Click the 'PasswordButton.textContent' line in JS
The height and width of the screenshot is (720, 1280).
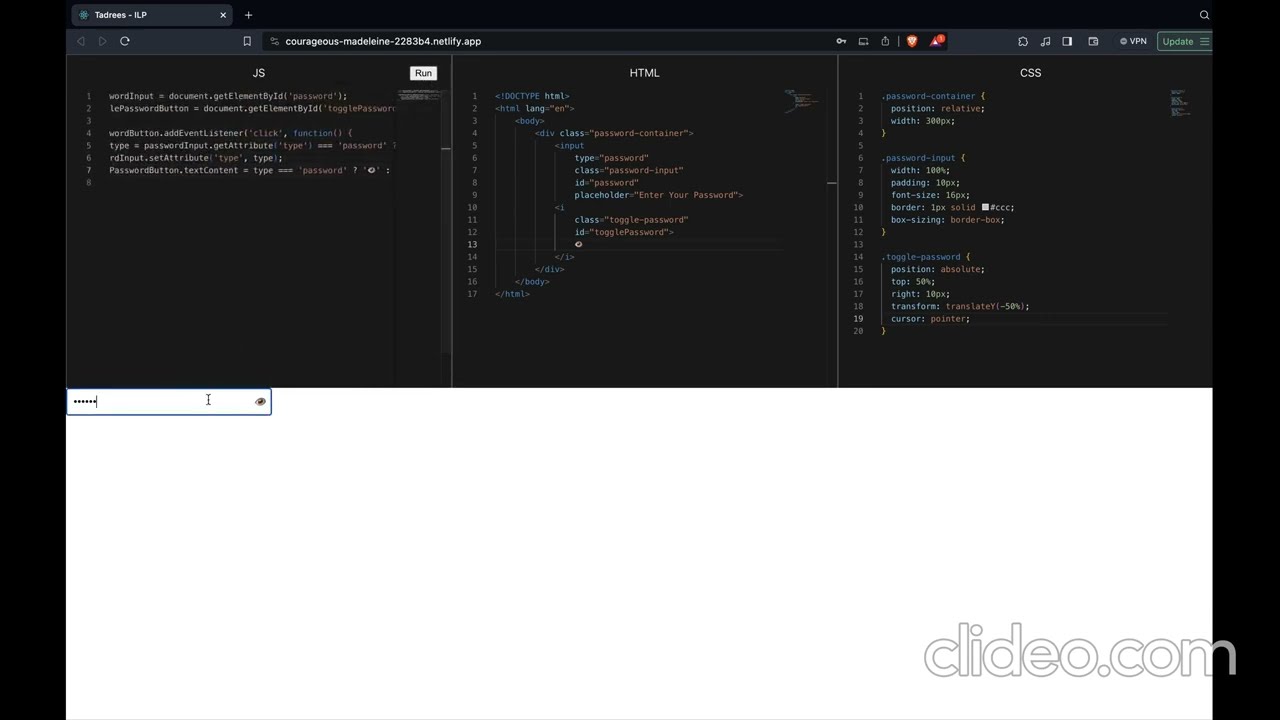tap(250, 170)
